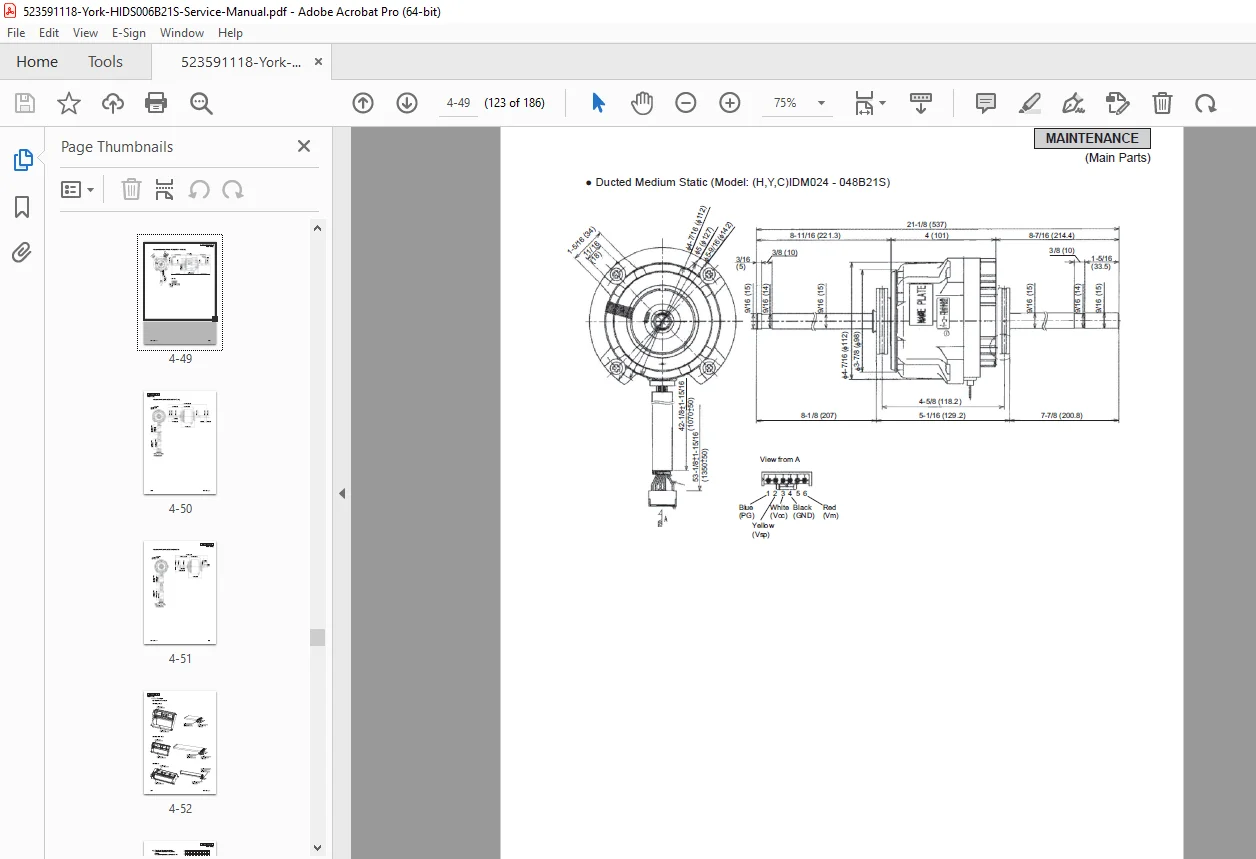
Task: Click the stamp tool icon
Action: pos(1118,103)
